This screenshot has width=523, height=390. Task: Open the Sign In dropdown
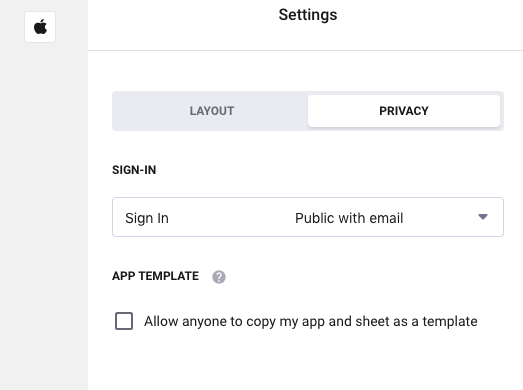(308, 217)
